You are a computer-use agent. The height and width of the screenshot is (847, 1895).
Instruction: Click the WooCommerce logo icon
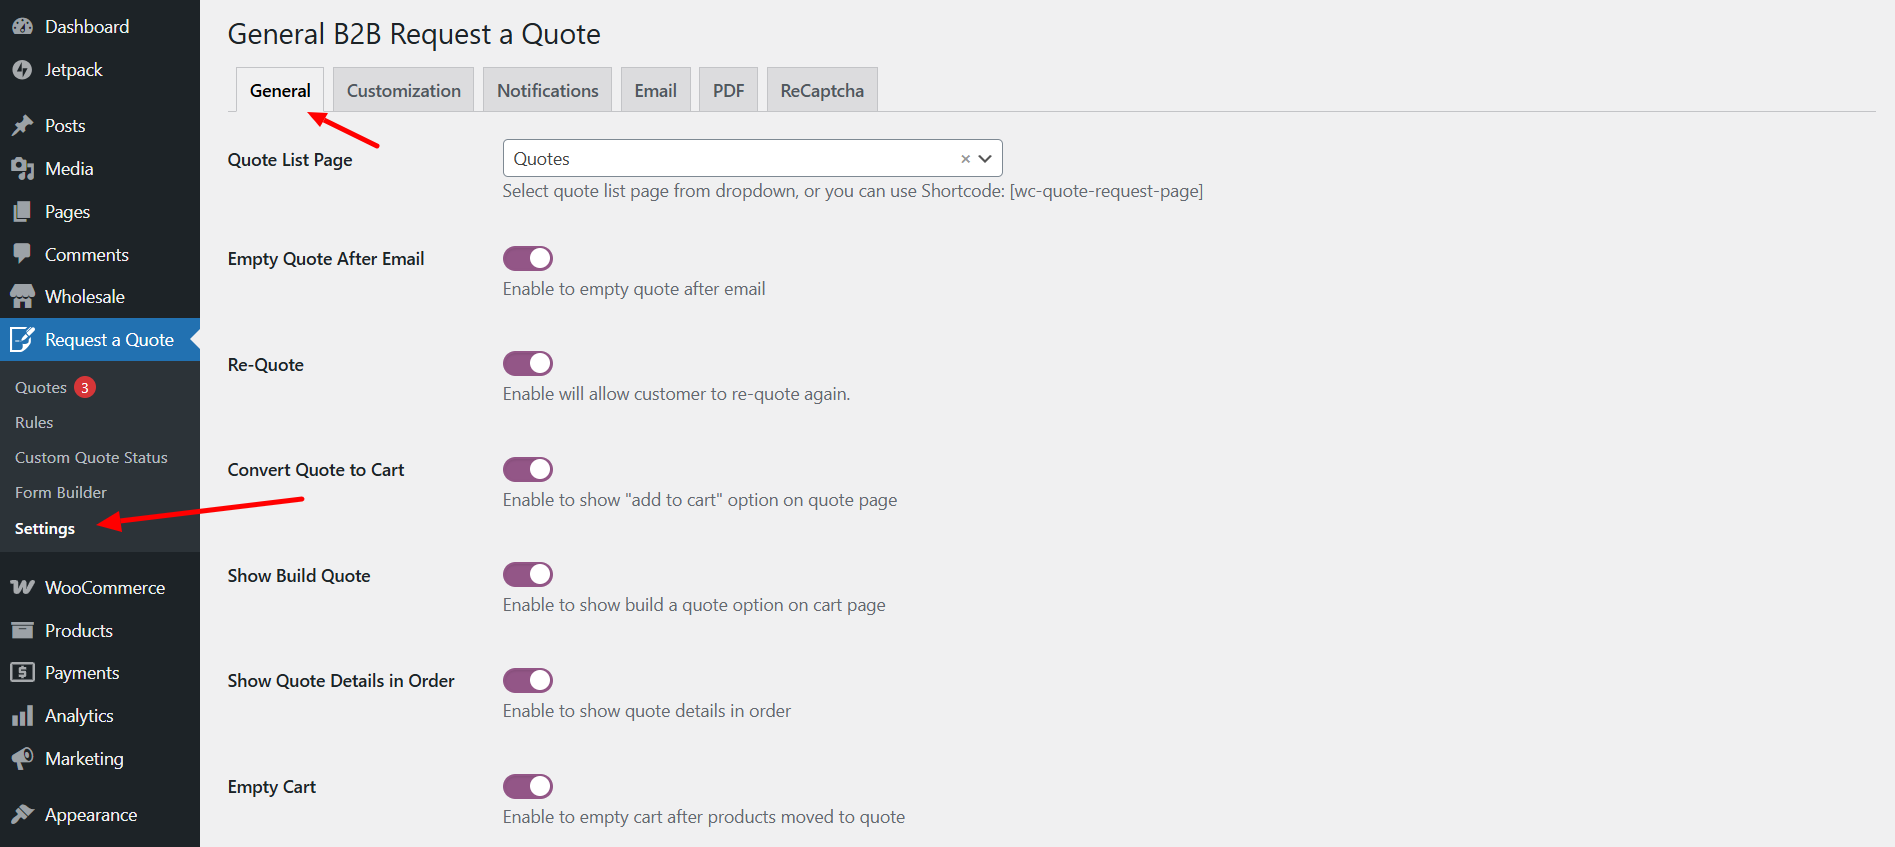(x=22, y=588)
